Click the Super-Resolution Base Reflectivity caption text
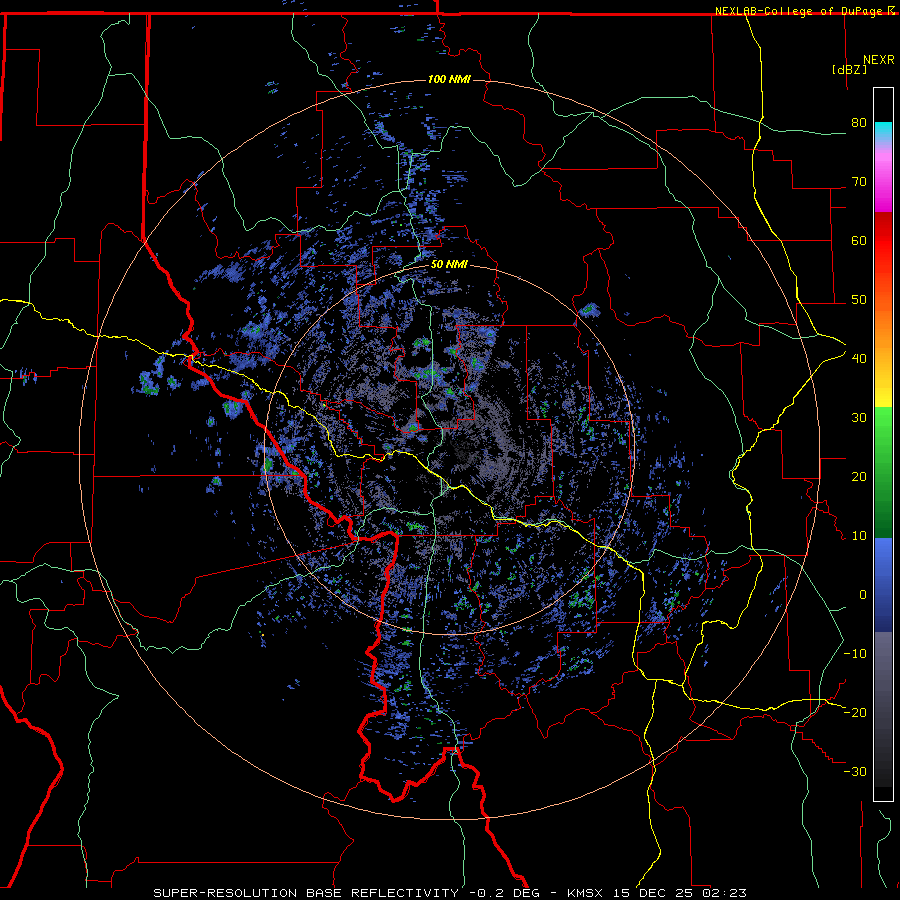 (x=306, y=893)
